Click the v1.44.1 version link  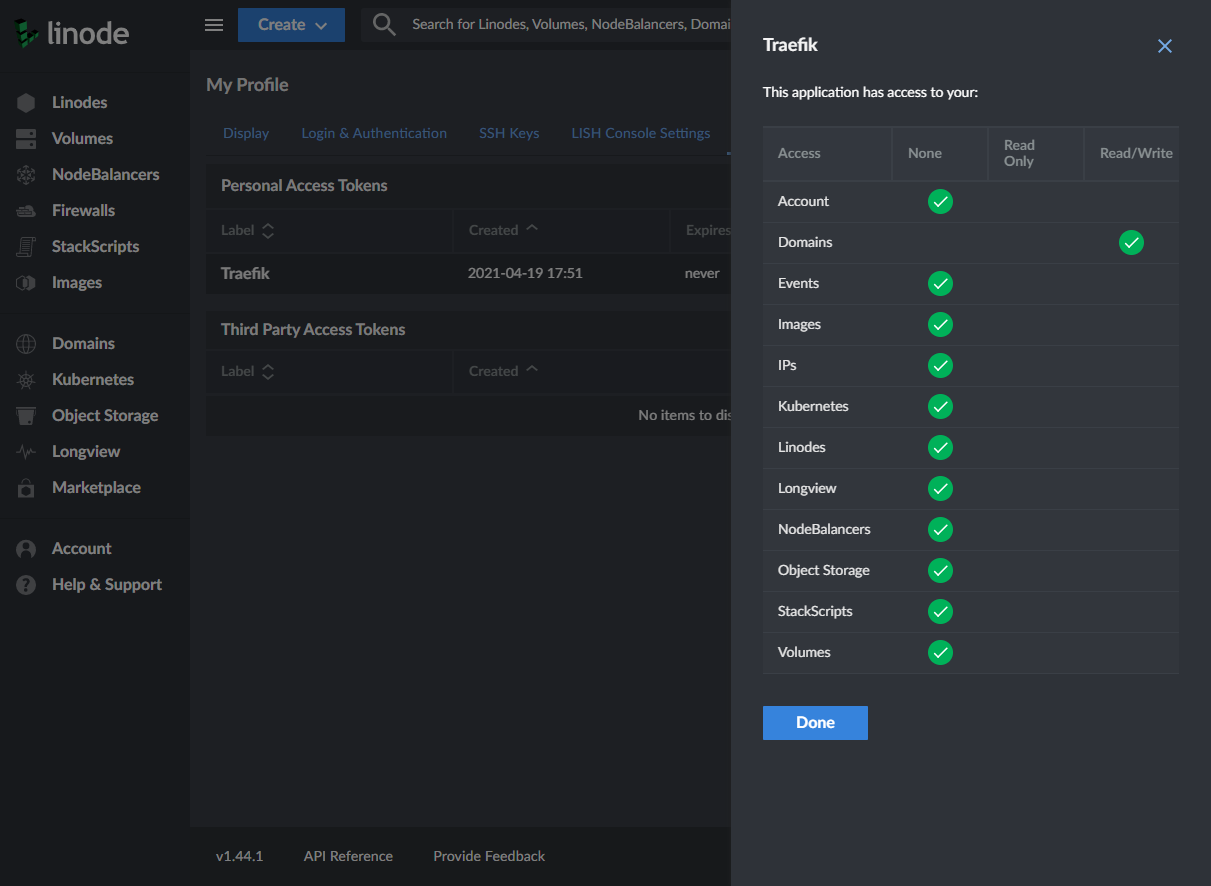(239, 856)
